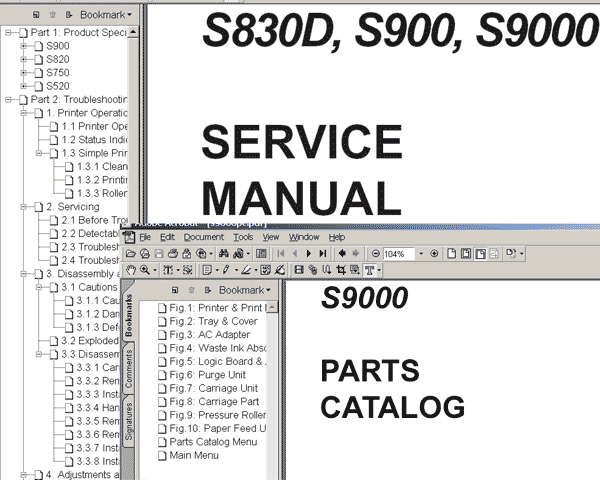Collapse the 2. Servicing bookmark node
Viewport: 600px width, 480px height.
pos(24,207)
